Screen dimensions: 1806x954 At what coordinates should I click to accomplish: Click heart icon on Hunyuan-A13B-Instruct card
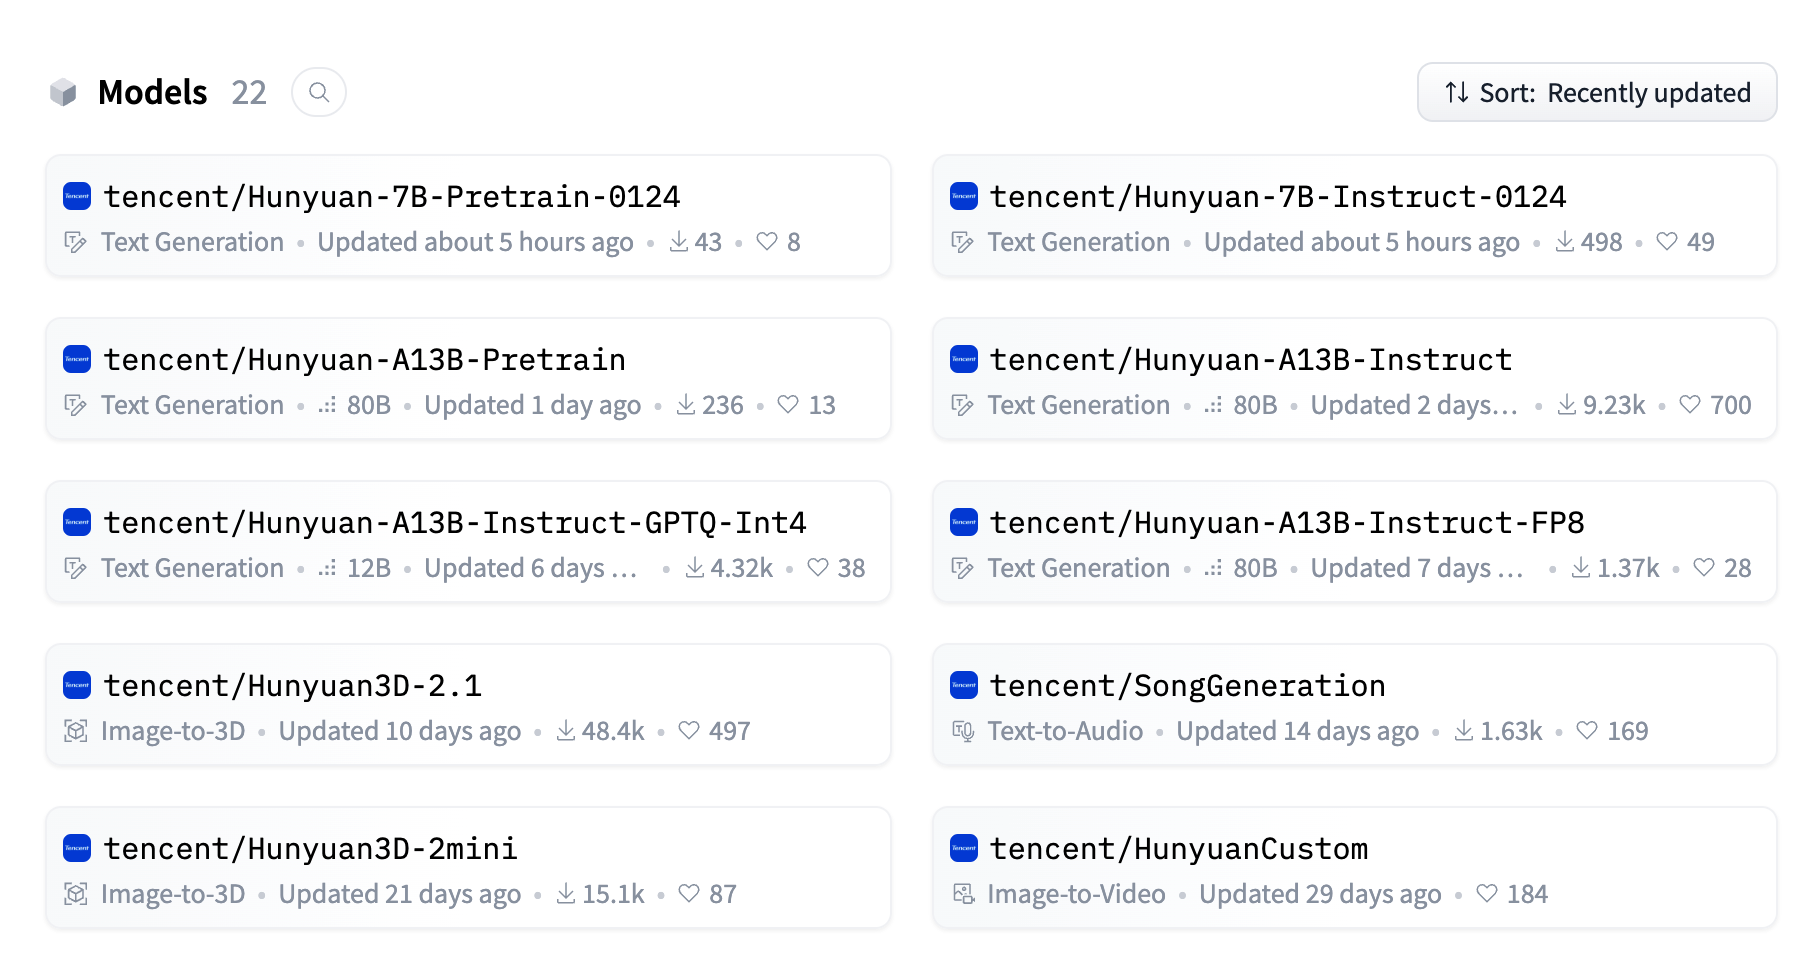pyautogui.click(x=1690, y=404)
